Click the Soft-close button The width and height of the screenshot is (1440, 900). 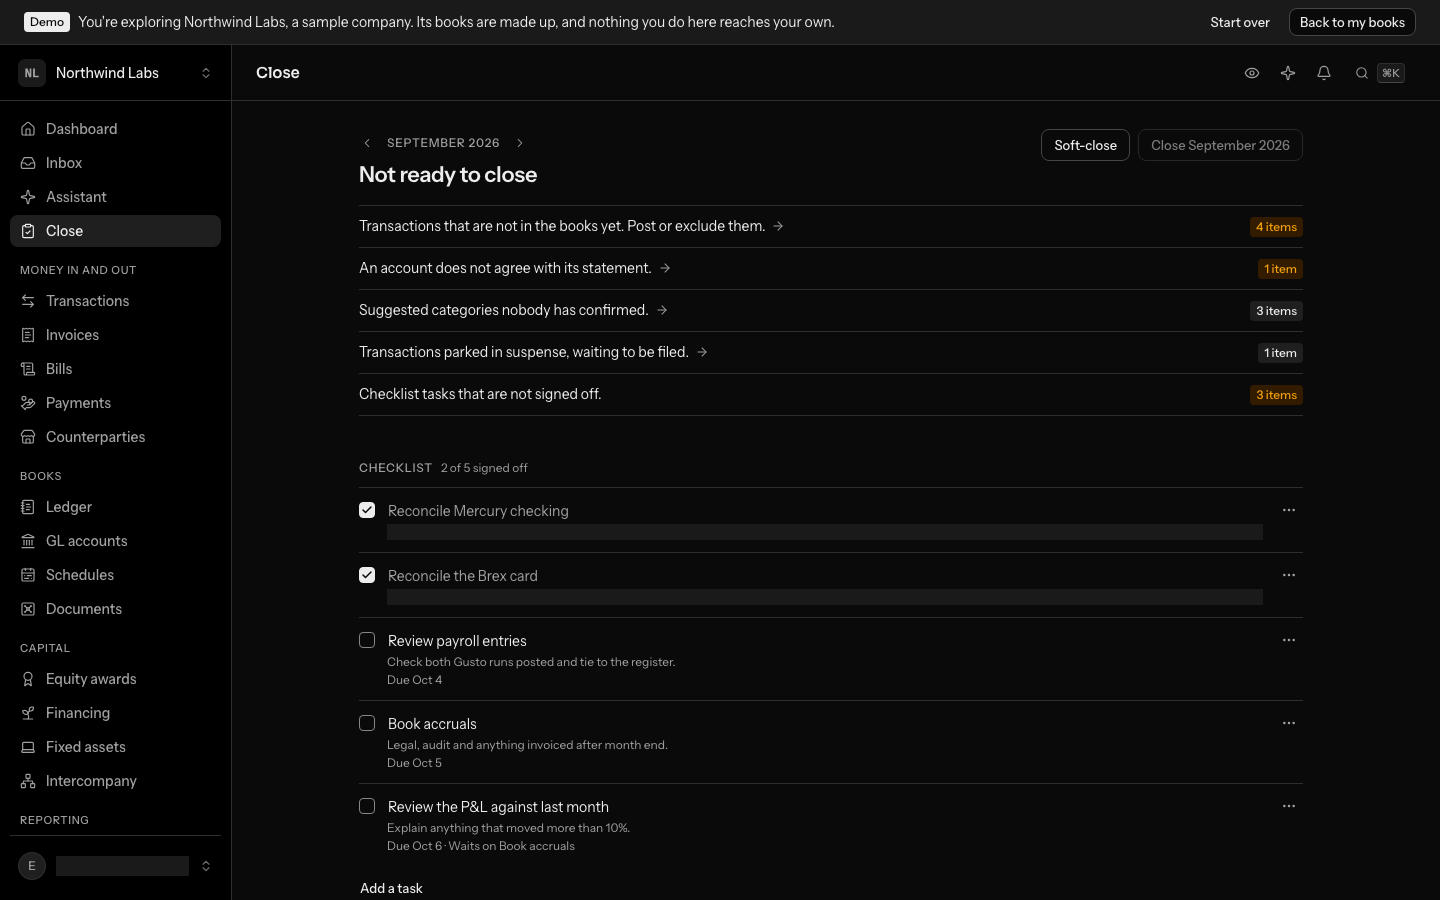tap(1085, 145)
